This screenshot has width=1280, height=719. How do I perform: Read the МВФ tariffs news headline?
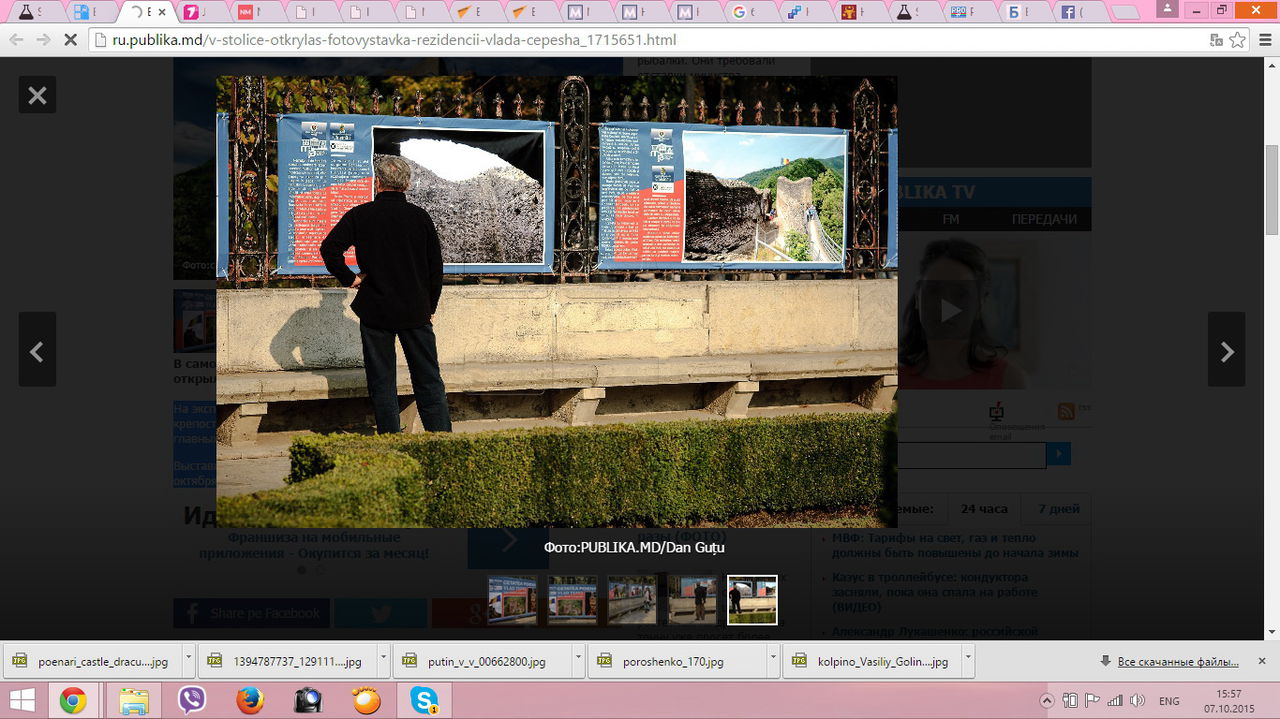(955, 545)
